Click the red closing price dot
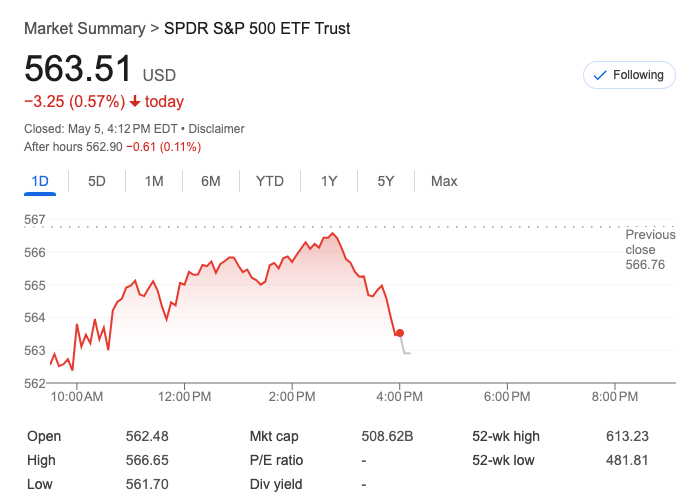This screenshot has width=695, height=503. [400, 333]
